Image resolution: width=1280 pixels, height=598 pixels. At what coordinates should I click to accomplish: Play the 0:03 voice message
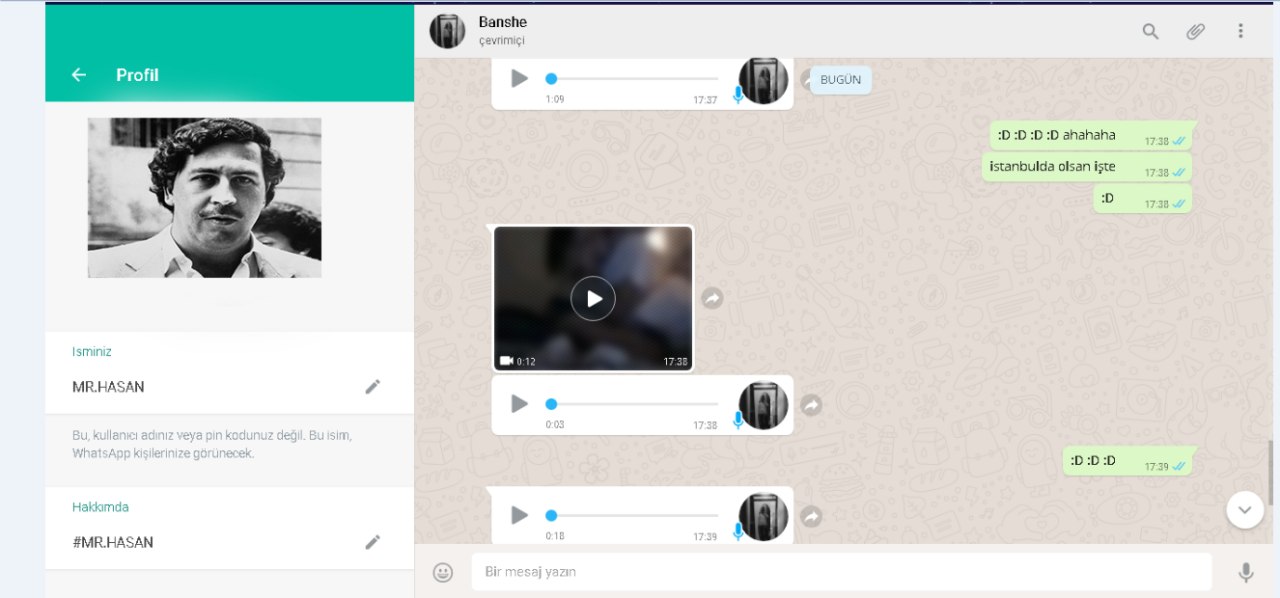tap(519, 404)
